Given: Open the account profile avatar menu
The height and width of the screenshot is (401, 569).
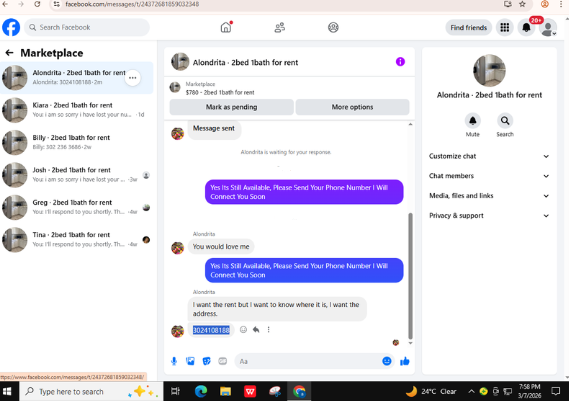Looking at the screenshot, I should click(548, 28).
